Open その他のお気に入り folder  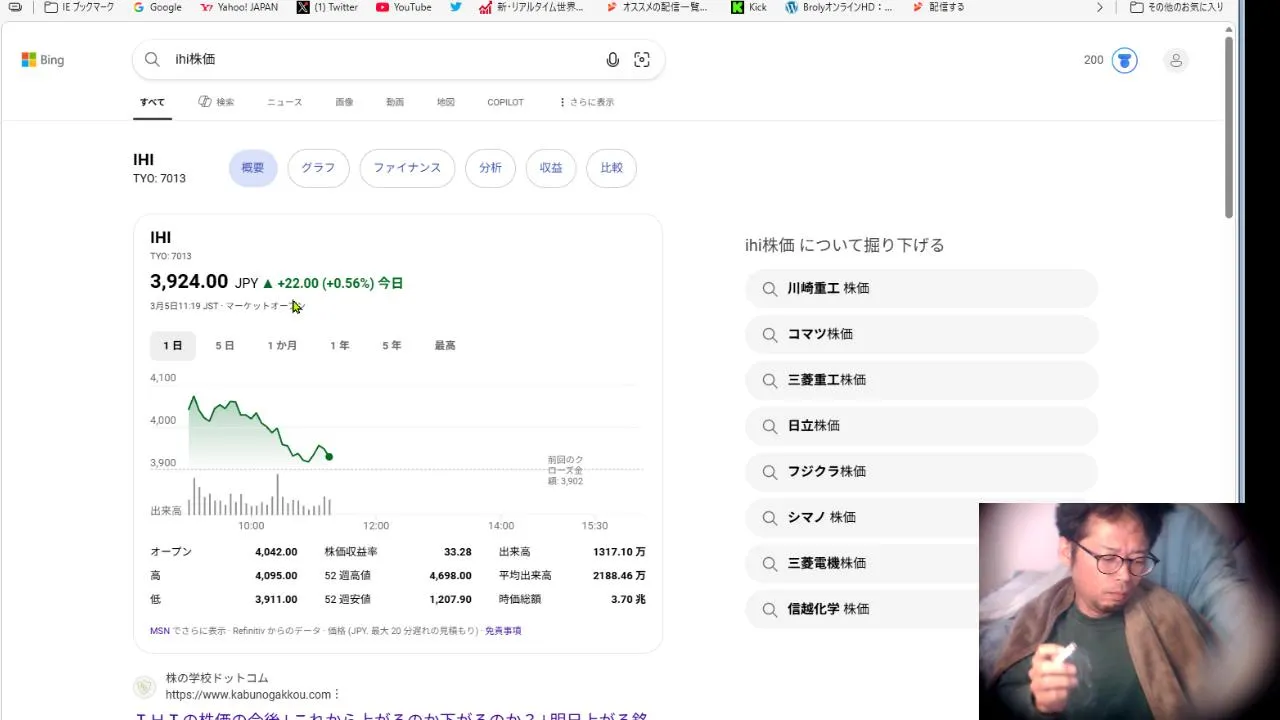point(1177,7)
